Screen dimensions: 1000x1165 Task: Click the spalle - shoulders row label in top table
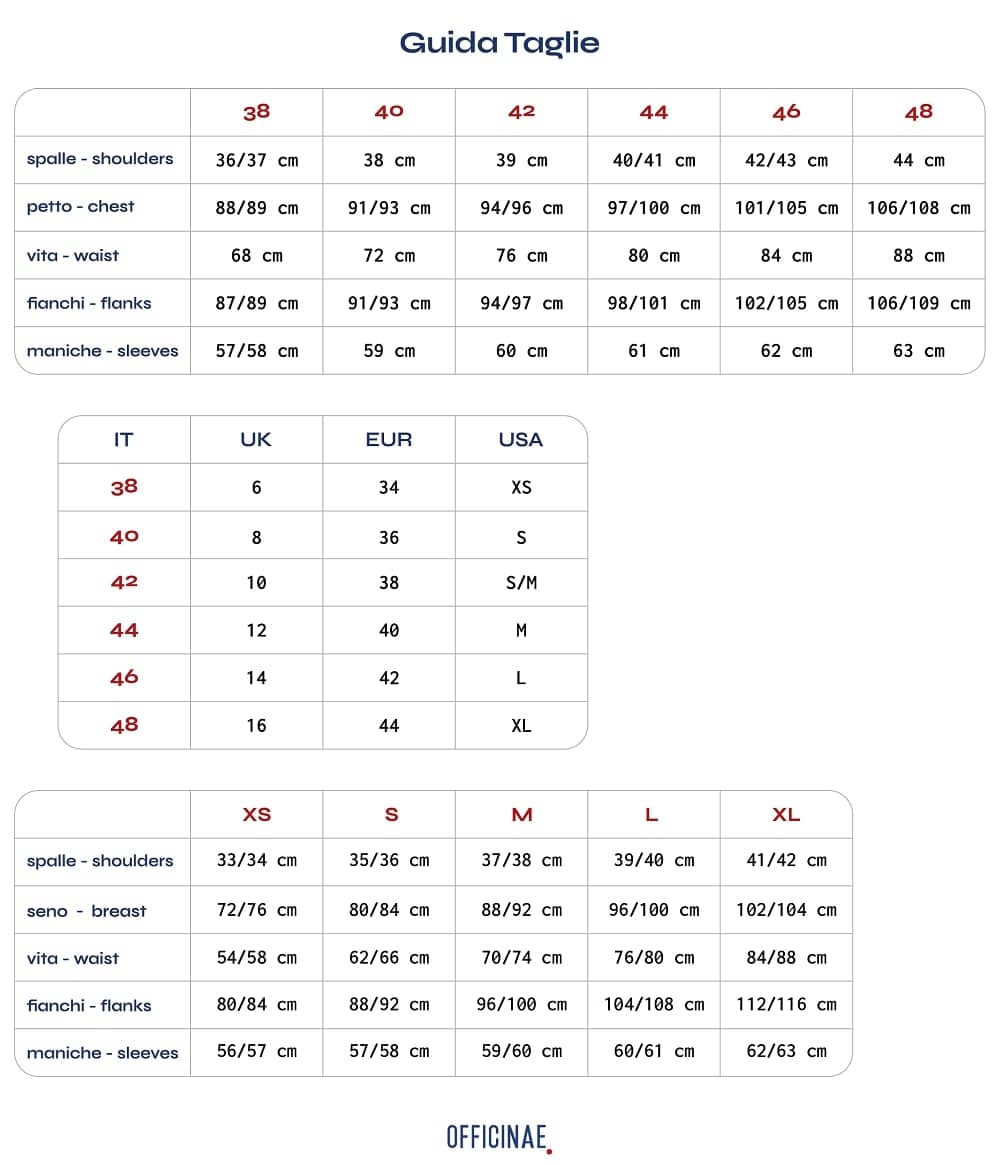[x=100, y=159]
